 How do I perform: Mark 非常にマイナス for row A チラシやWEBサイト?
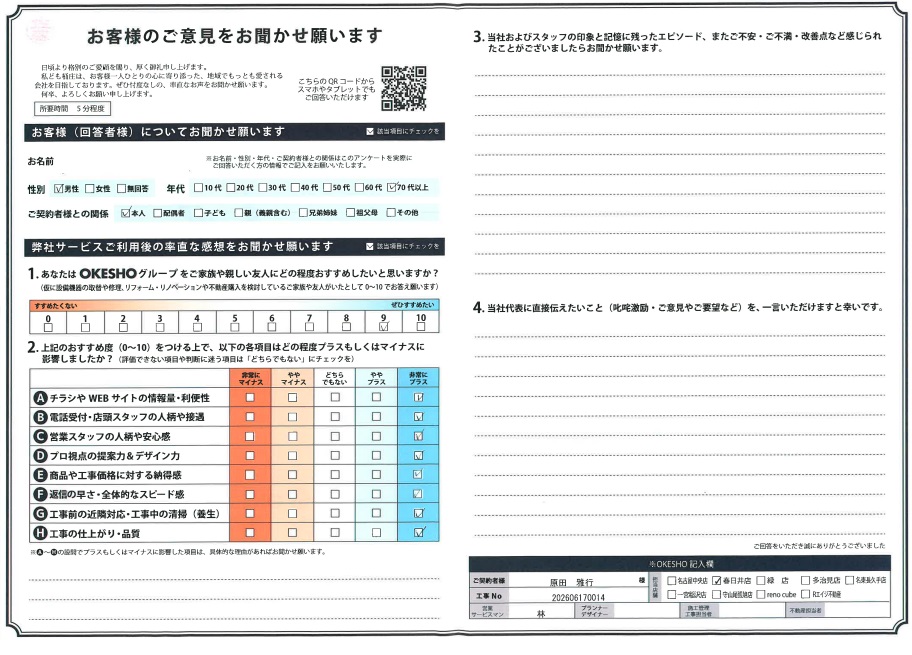tap(250, 397)
